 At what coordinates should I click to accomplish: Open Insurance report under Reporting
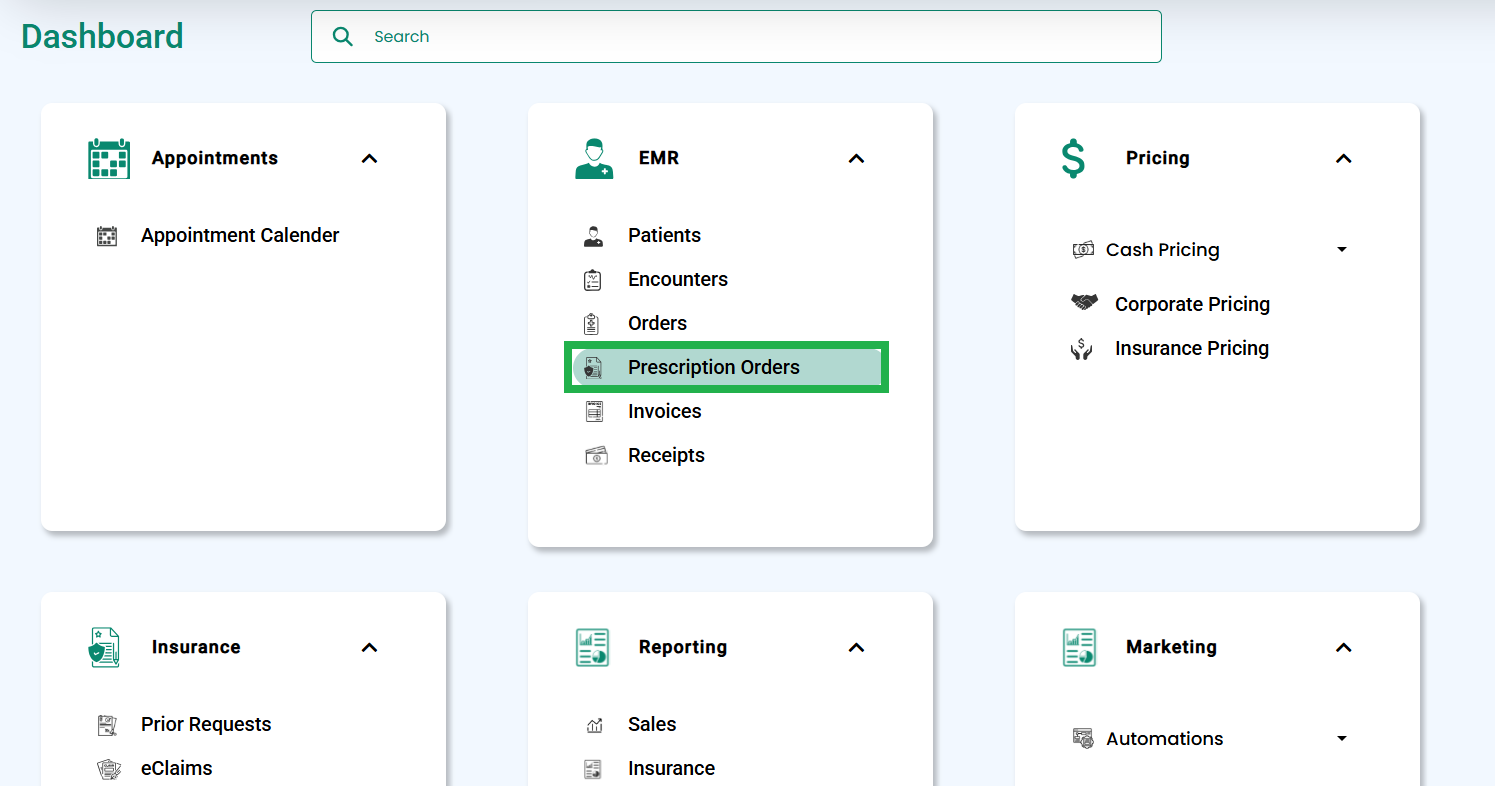tap(671, 769)
